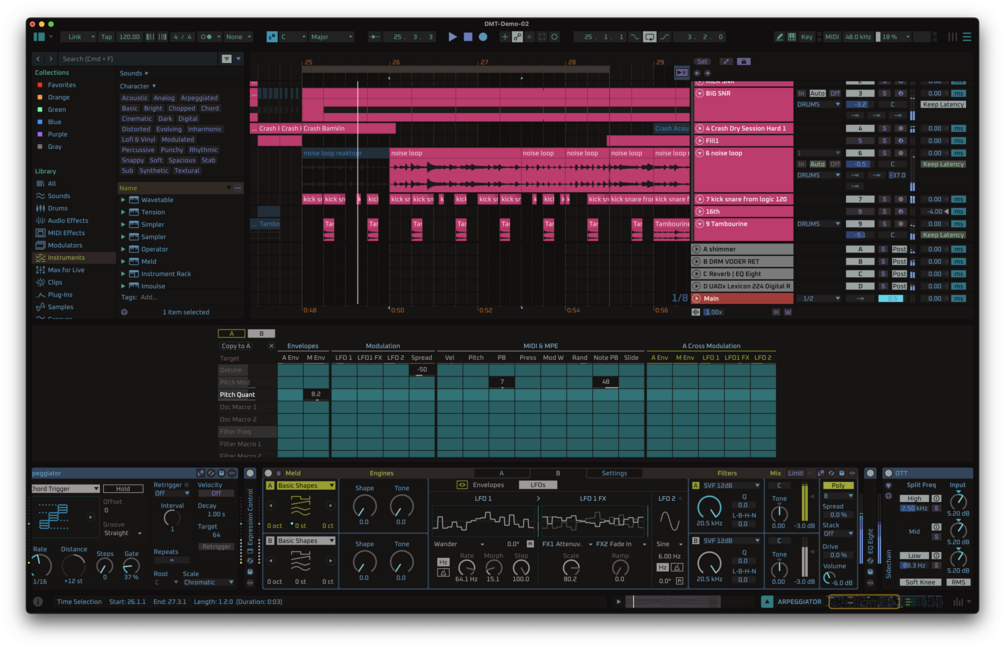Click the Arrangement Record button
Screen dimensions: 1005x648
[483, 37]
